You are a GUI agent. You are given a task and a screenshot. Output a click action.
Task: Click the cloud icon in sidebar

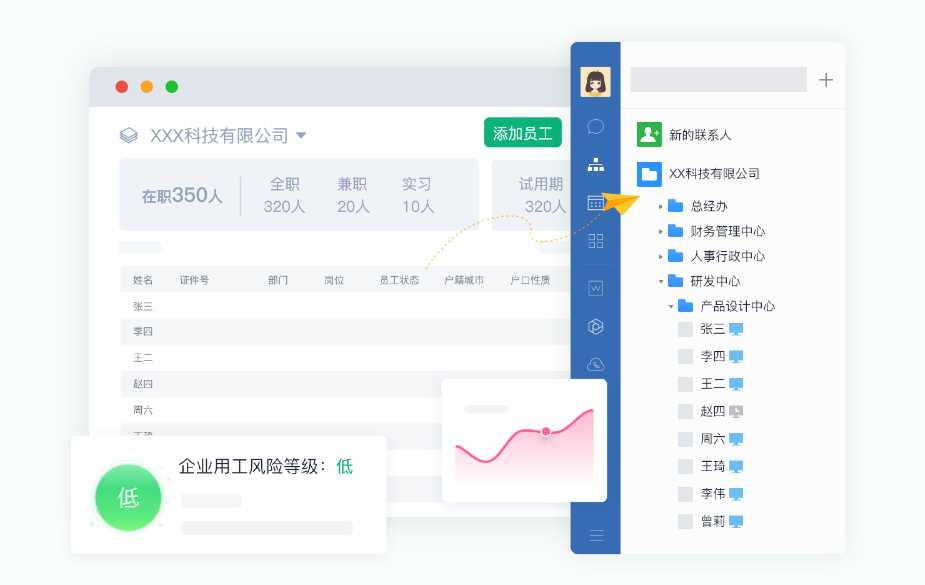(596, 365)
